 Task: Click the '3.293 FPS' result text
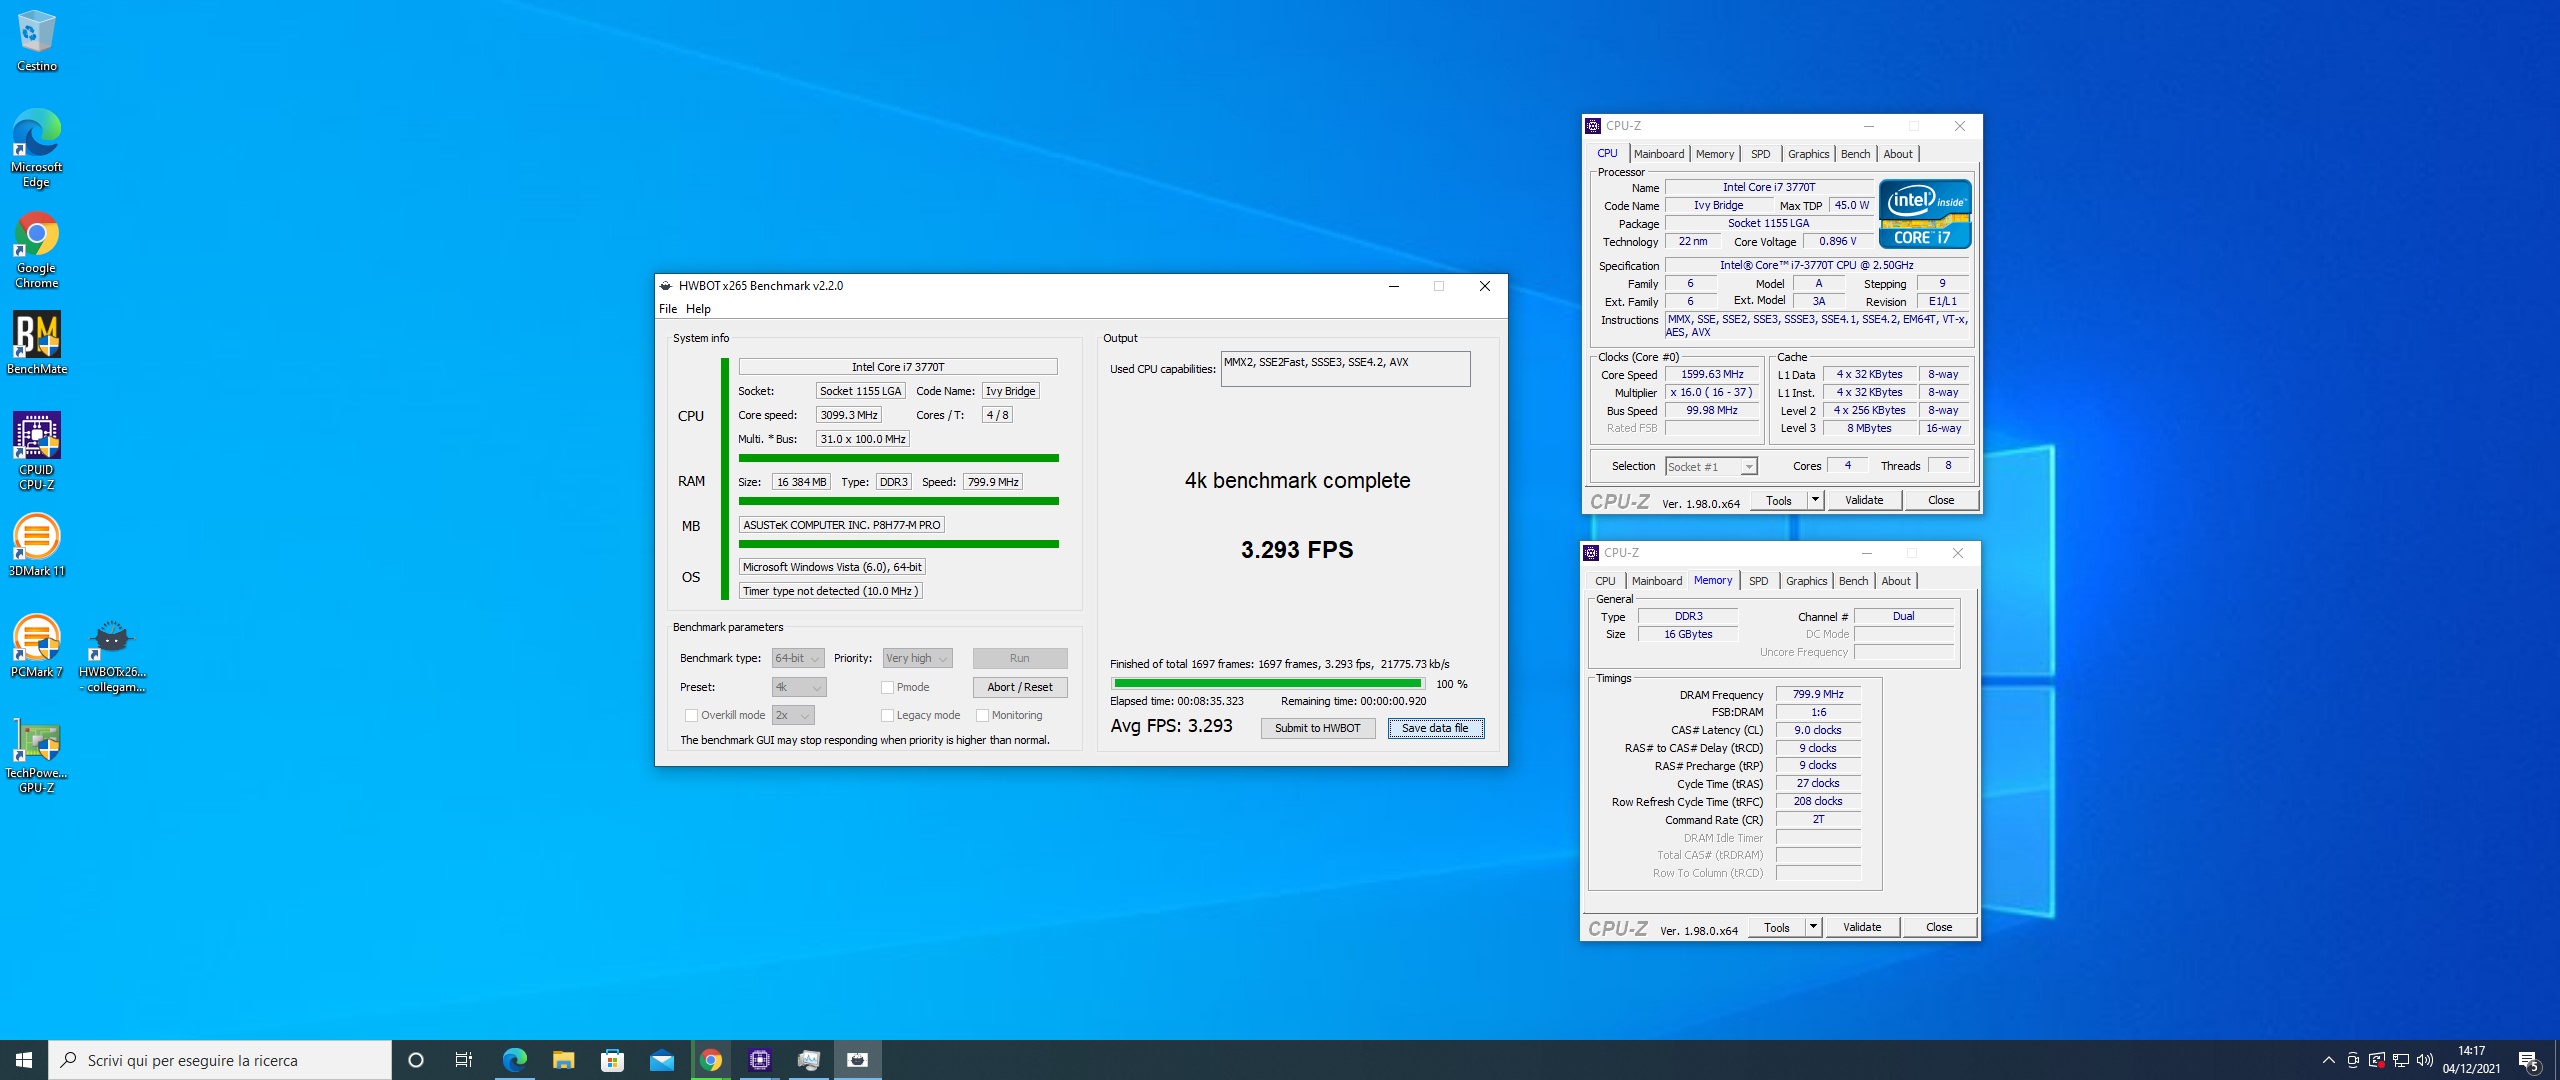click(x=1297, y=550)
